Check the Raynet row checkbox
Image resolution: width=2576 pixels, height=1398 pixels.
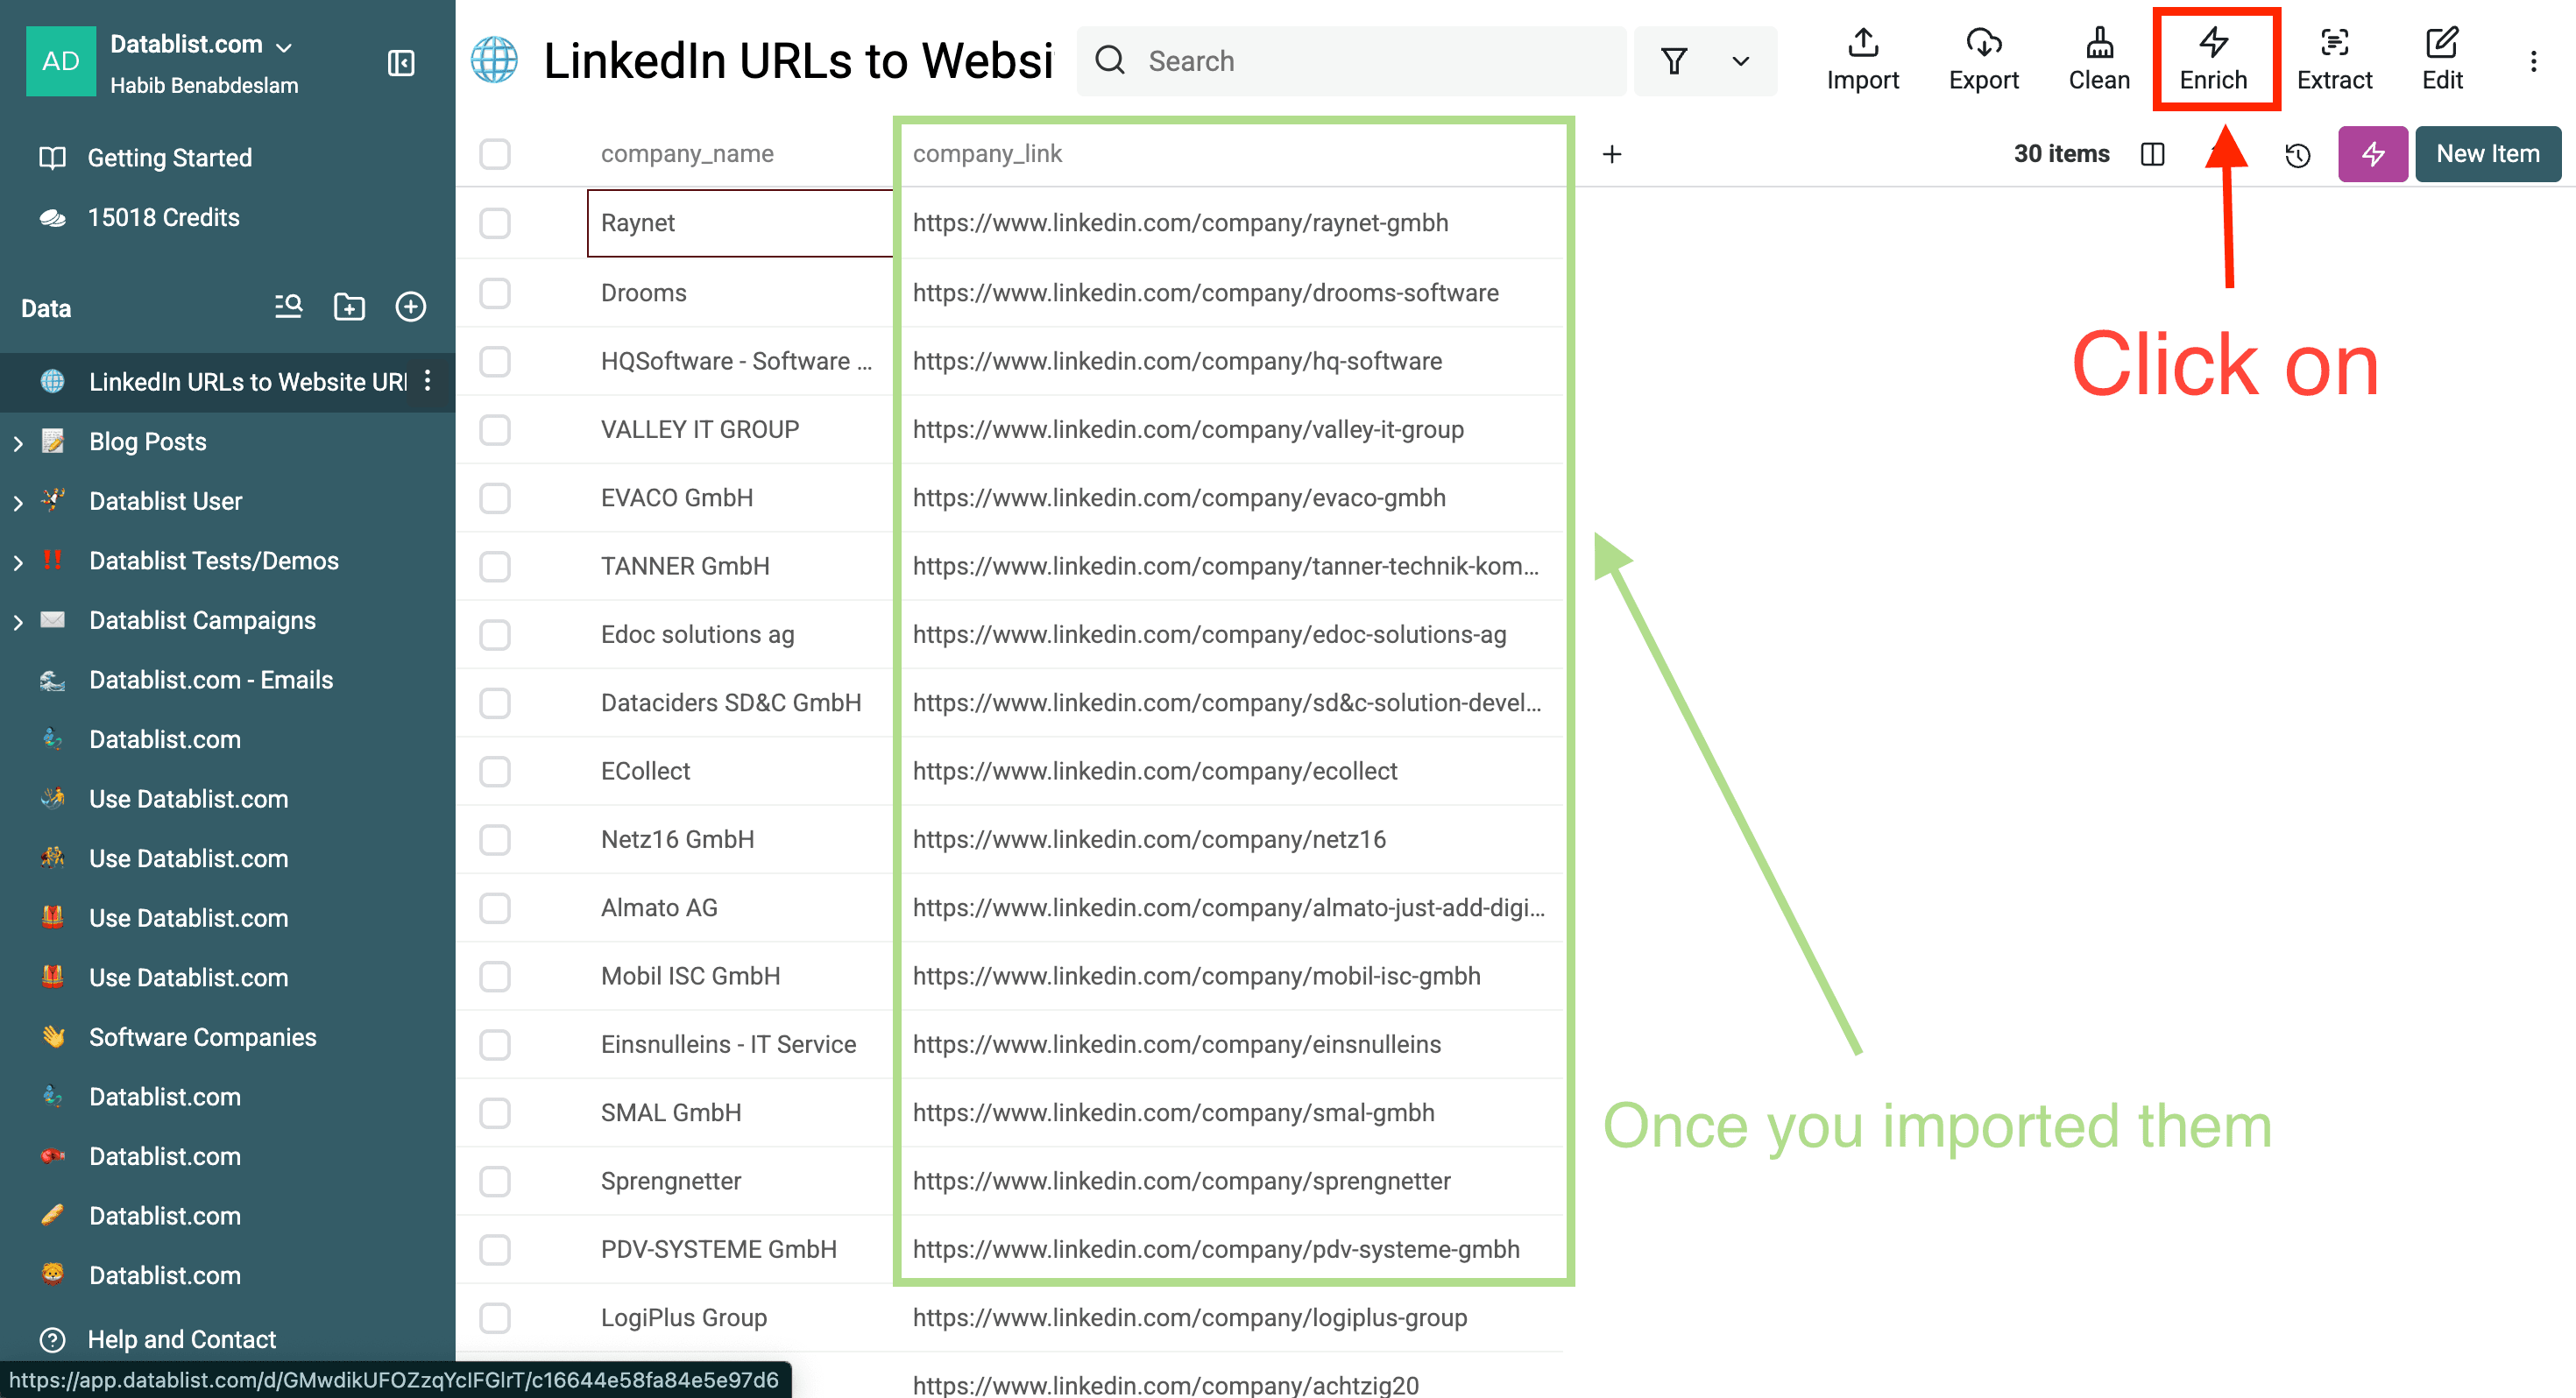coord(495,223)
